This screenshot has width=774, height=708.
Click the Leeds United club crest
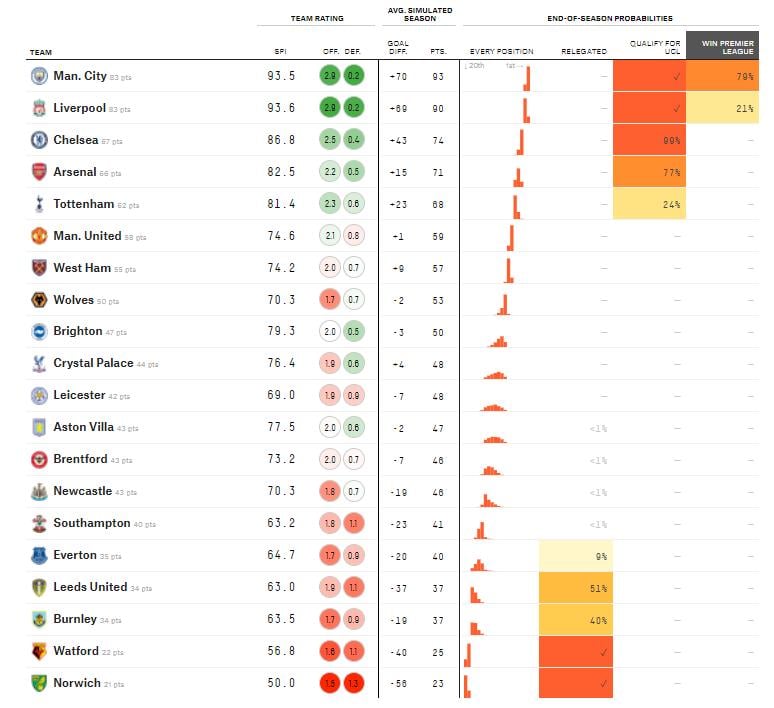coord(39,588)
